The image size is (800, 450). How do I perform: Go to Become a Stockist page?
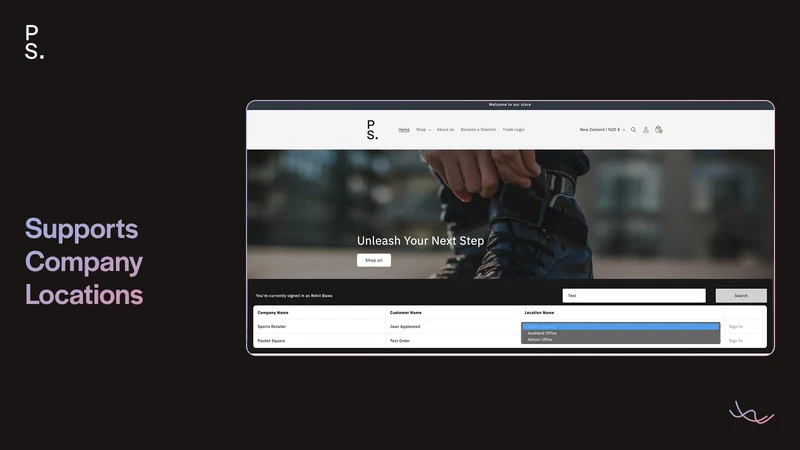[478, 130]
